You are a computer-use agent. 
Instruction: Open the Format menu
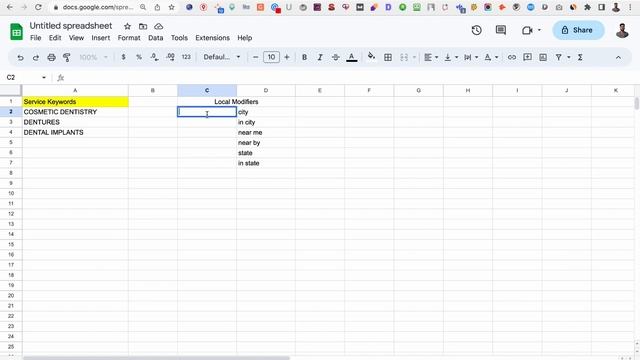(x=129, y=38)
